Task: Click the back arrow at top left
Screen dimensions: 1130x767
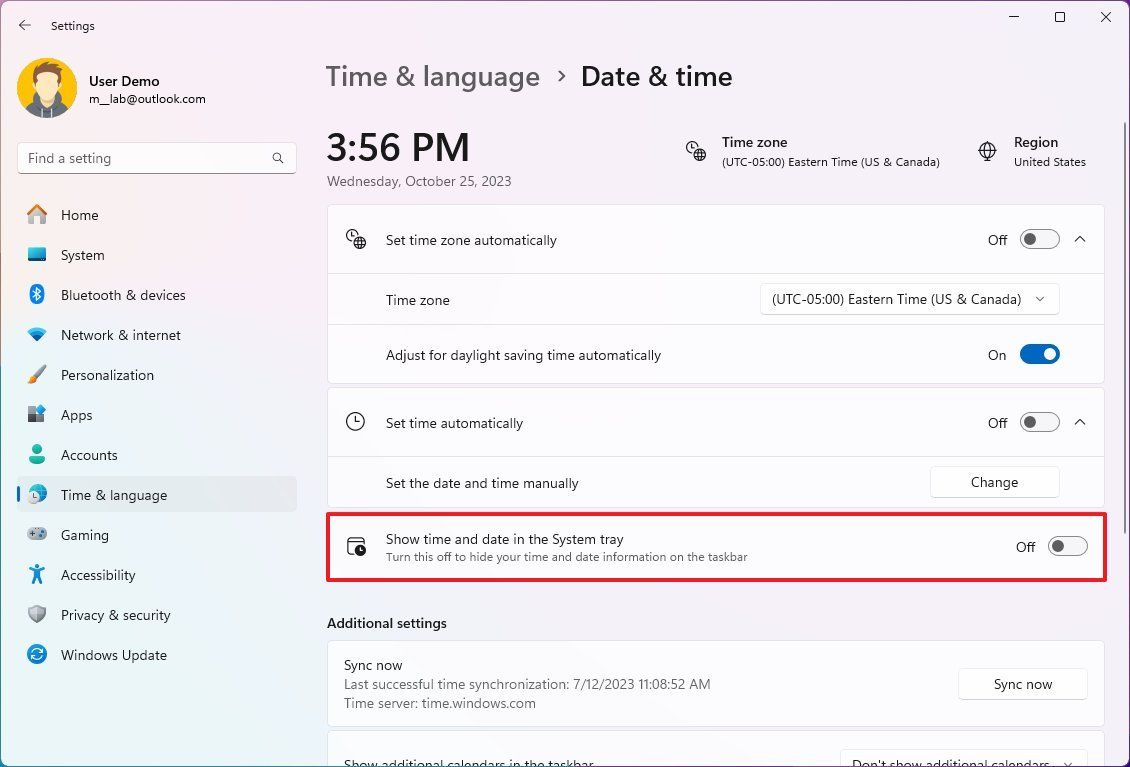Action: point(24,25)
